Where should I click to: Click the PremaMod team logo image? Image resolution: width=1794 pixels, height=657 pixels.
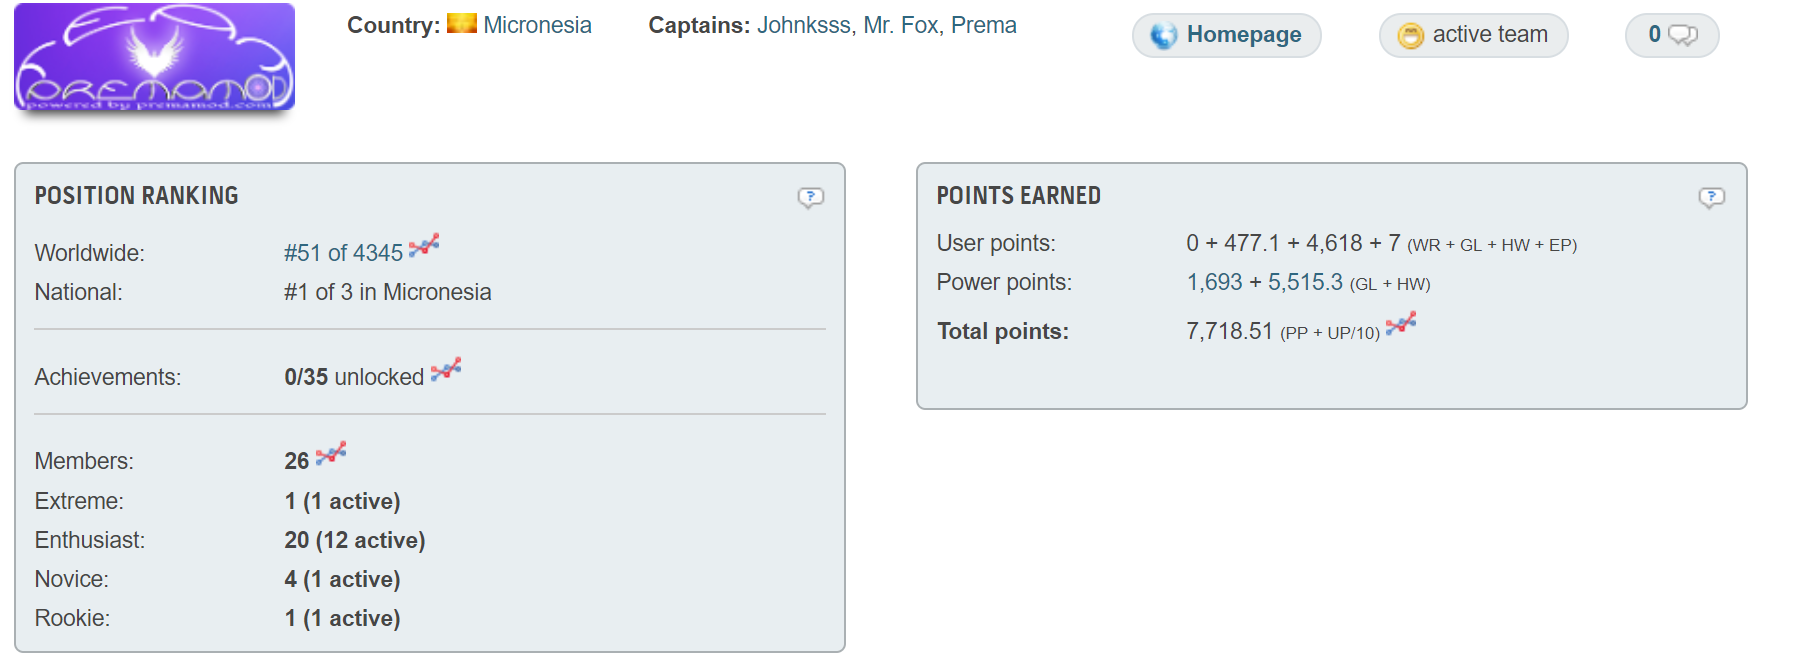coord(154,57)
